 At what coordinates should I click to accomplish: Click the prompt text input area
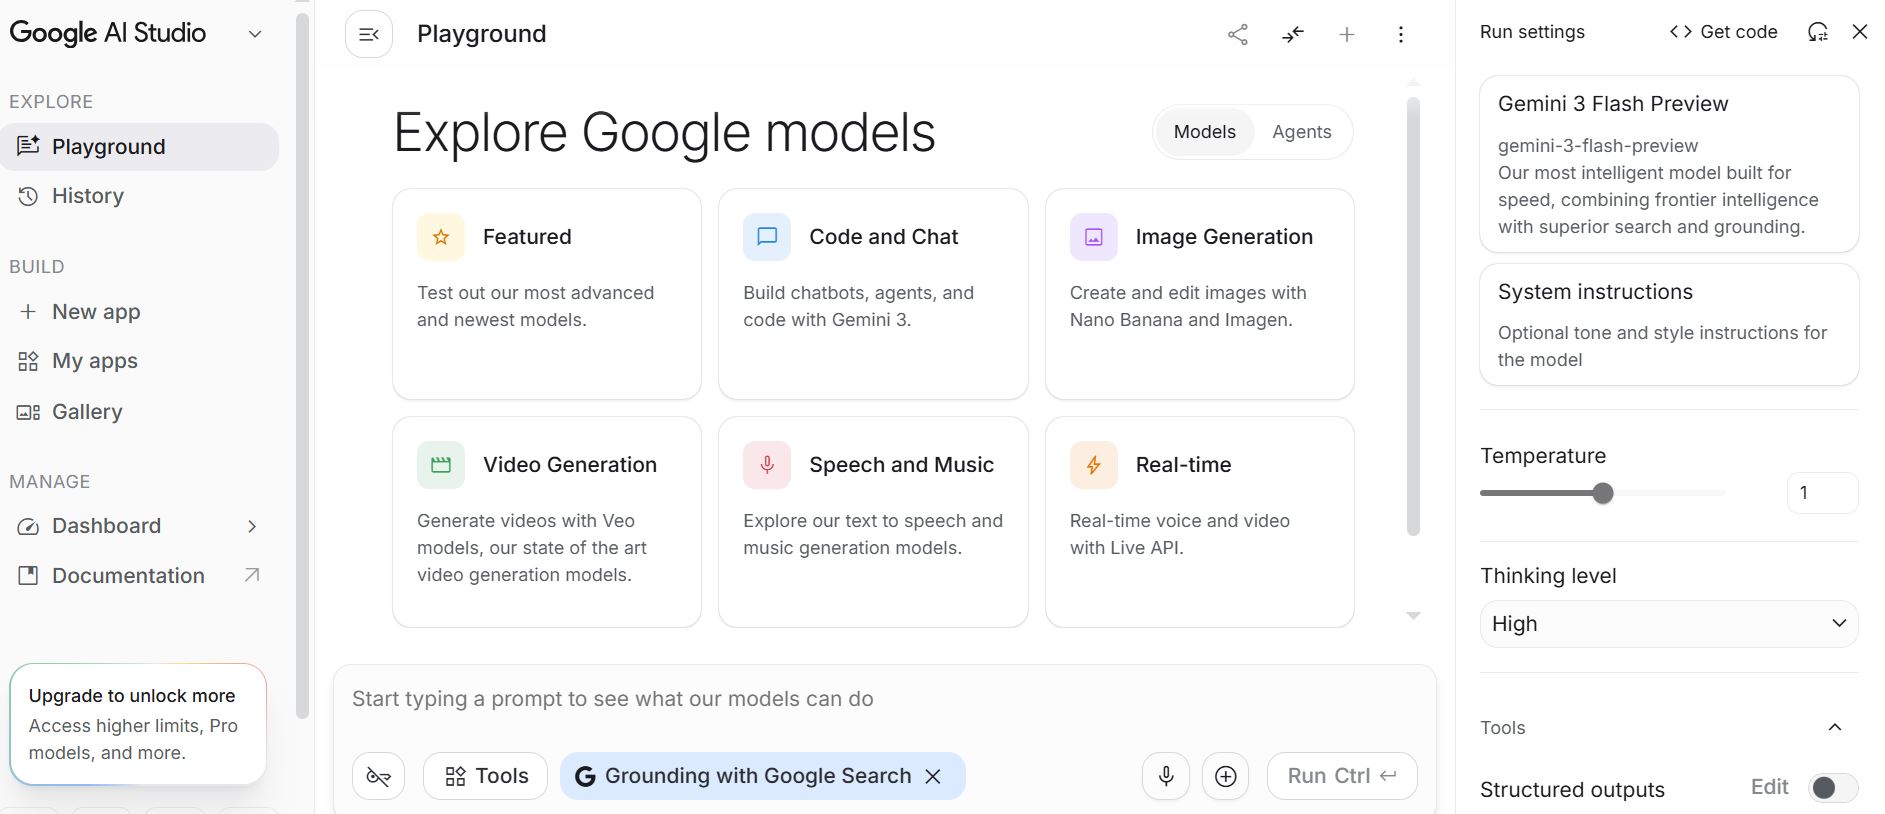pyautogui.click(x=884, y=699)
